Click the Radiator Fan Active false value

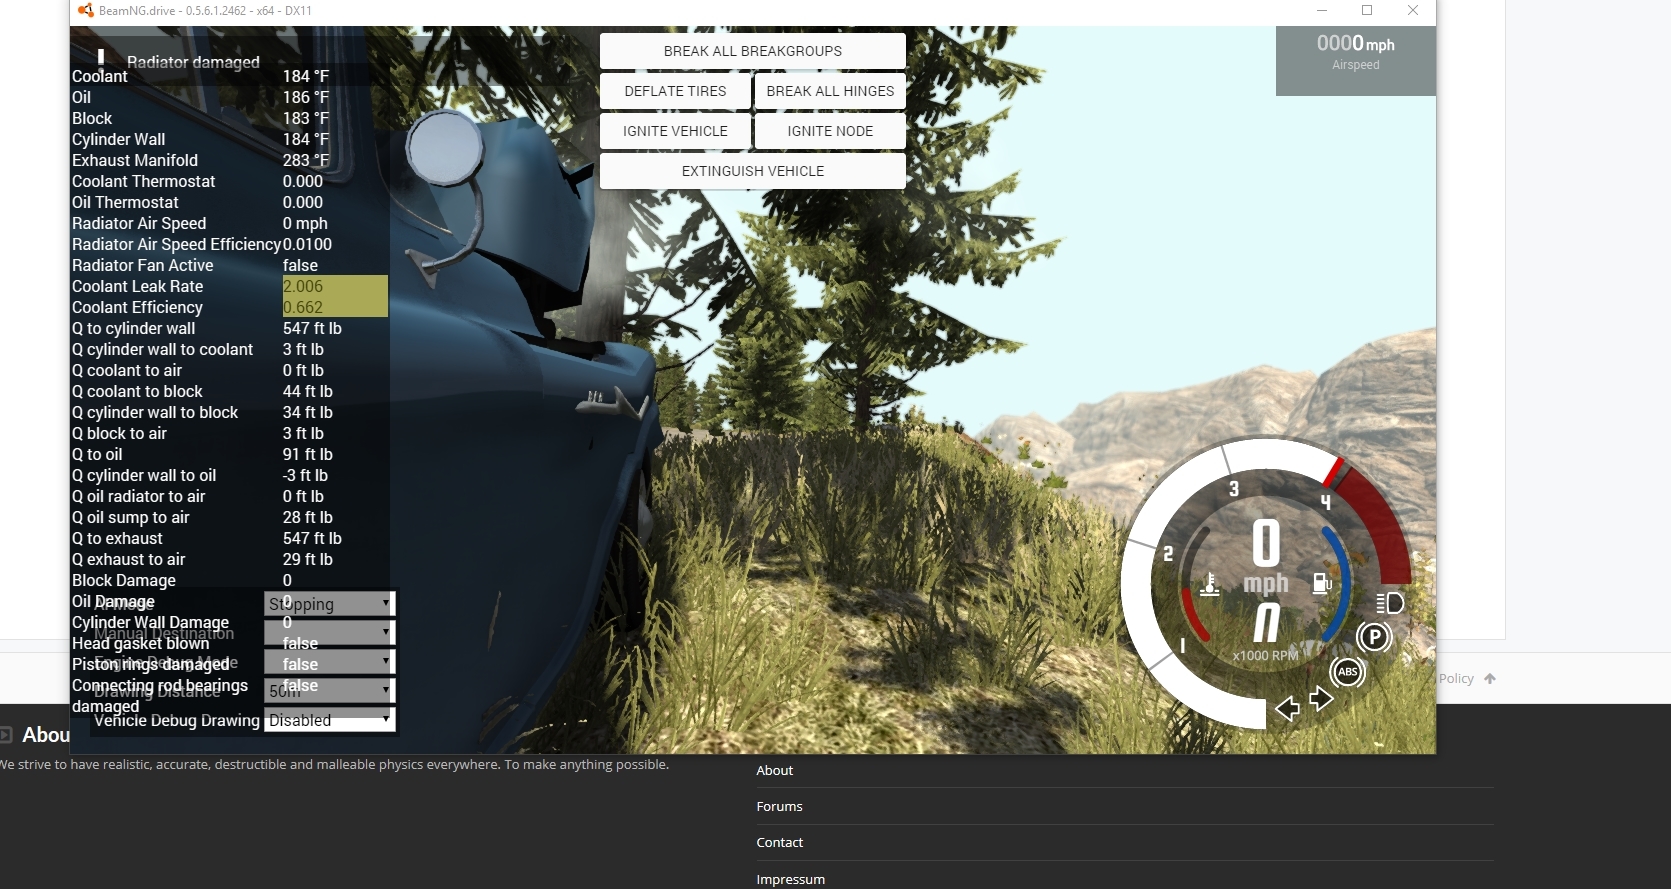tap(300, 265)
